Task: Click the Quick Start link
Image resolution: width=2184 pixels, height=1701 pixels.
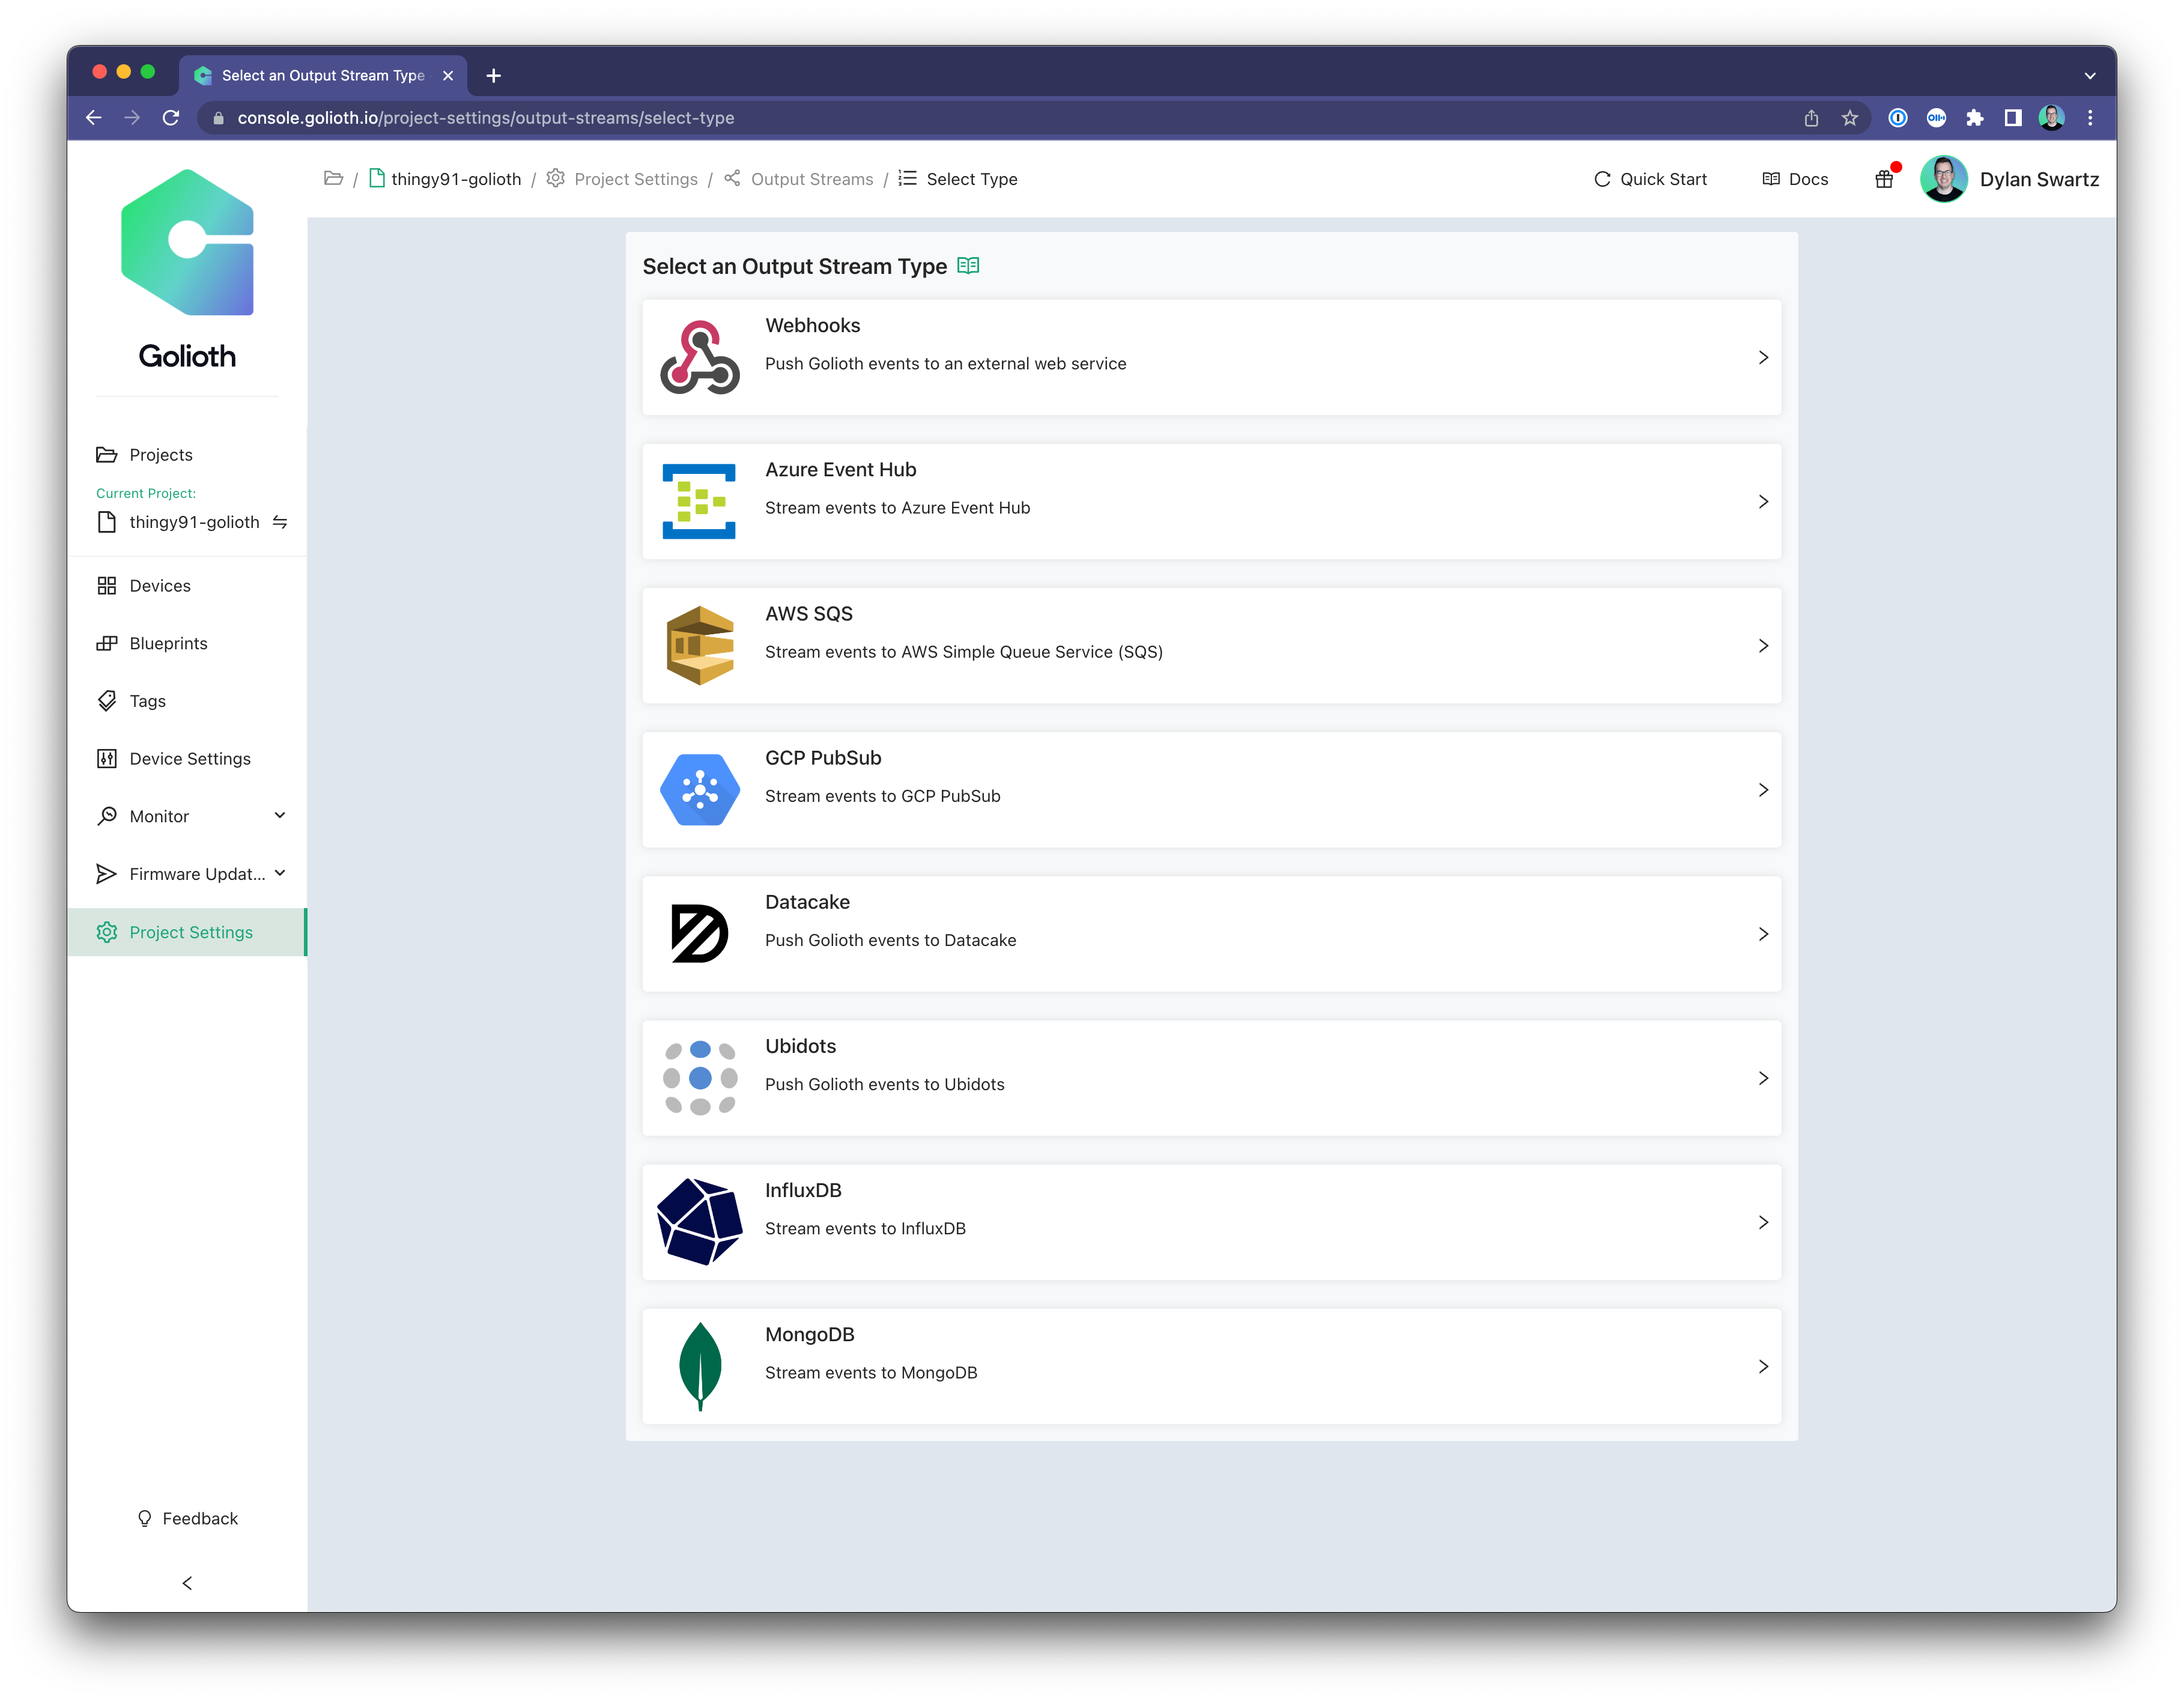Action: point(1650,179)
